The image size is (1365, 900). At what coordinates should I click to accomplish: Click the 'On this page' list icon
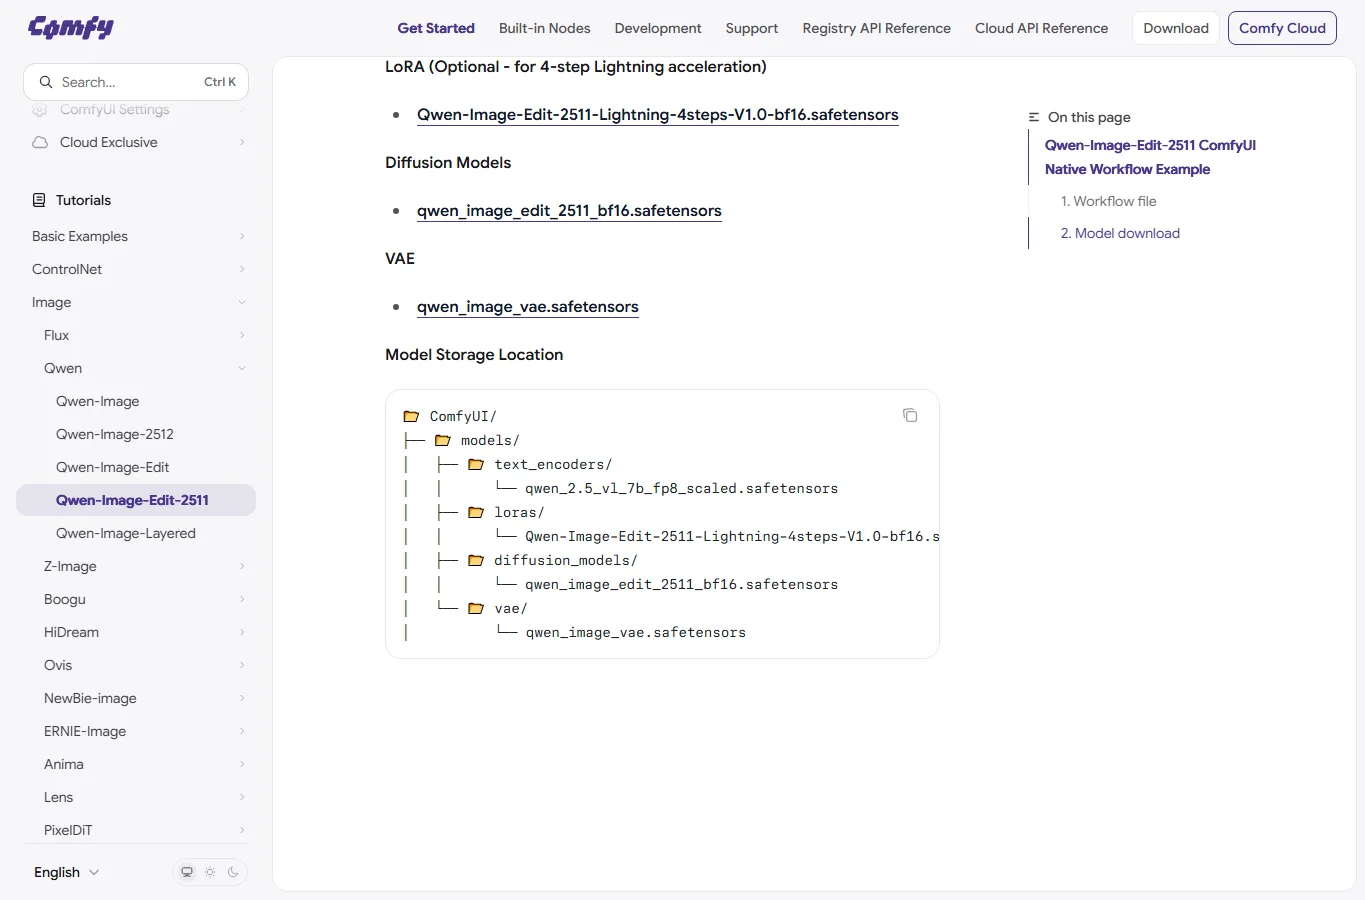click(x=1034, y=117)
